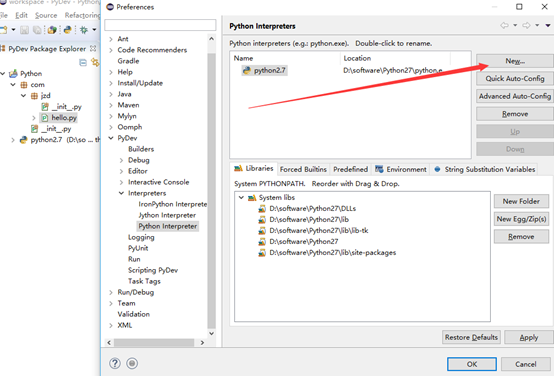Select python2.7 interpreter row
This screenshot has width=554, height=376.
[265, 70]
